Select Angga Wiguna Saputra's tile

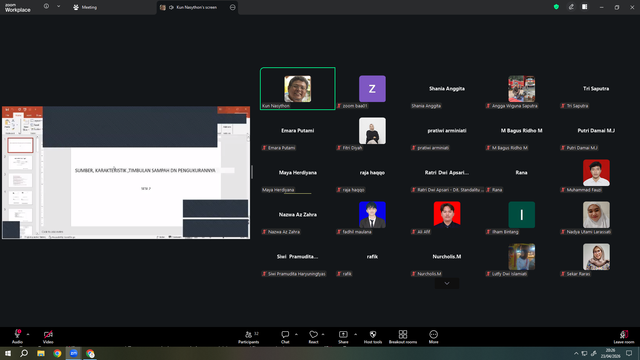521,89
